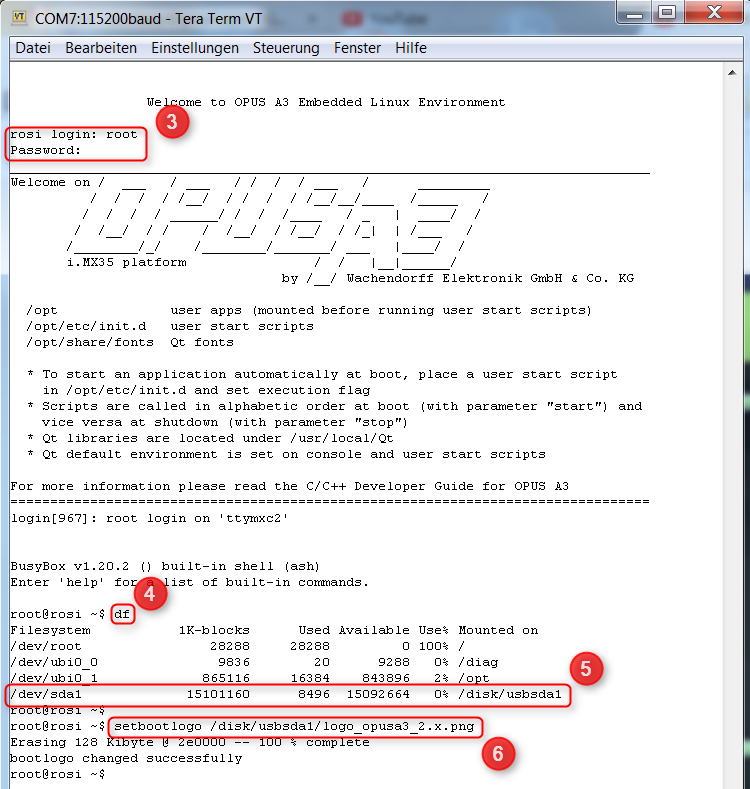The height and width of the screenshot is (789, 750).
Task: Open the Hilfe menu
Action: coord(411,48)
